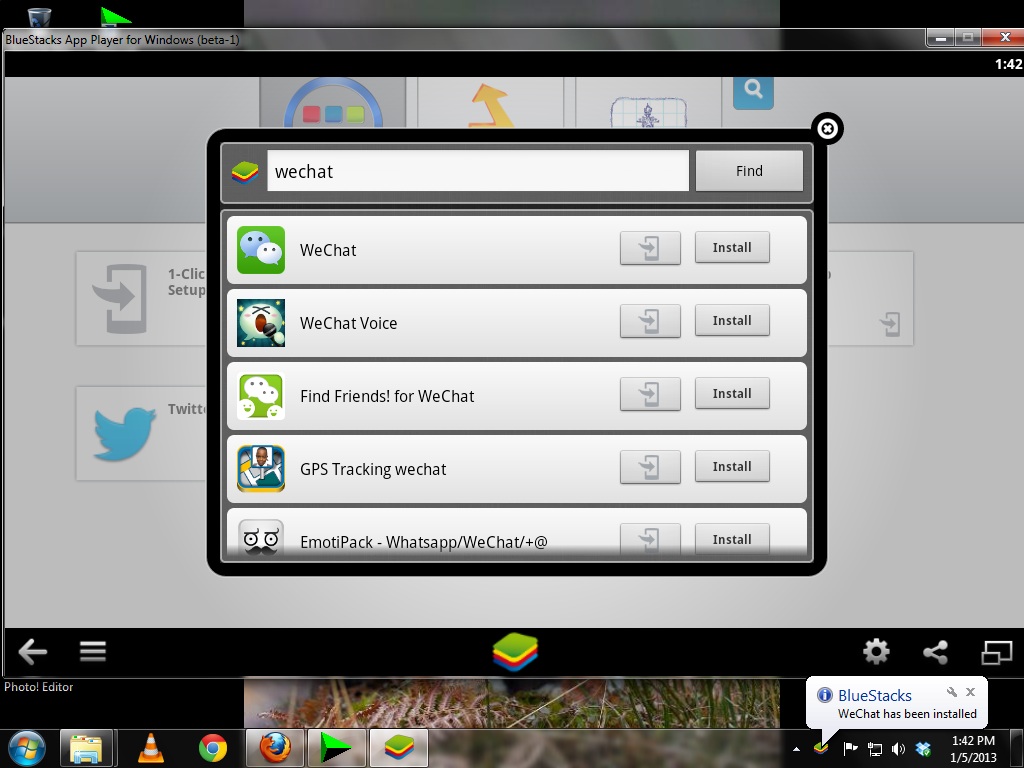Select the WeChat Voice result name

coord(348,323)
